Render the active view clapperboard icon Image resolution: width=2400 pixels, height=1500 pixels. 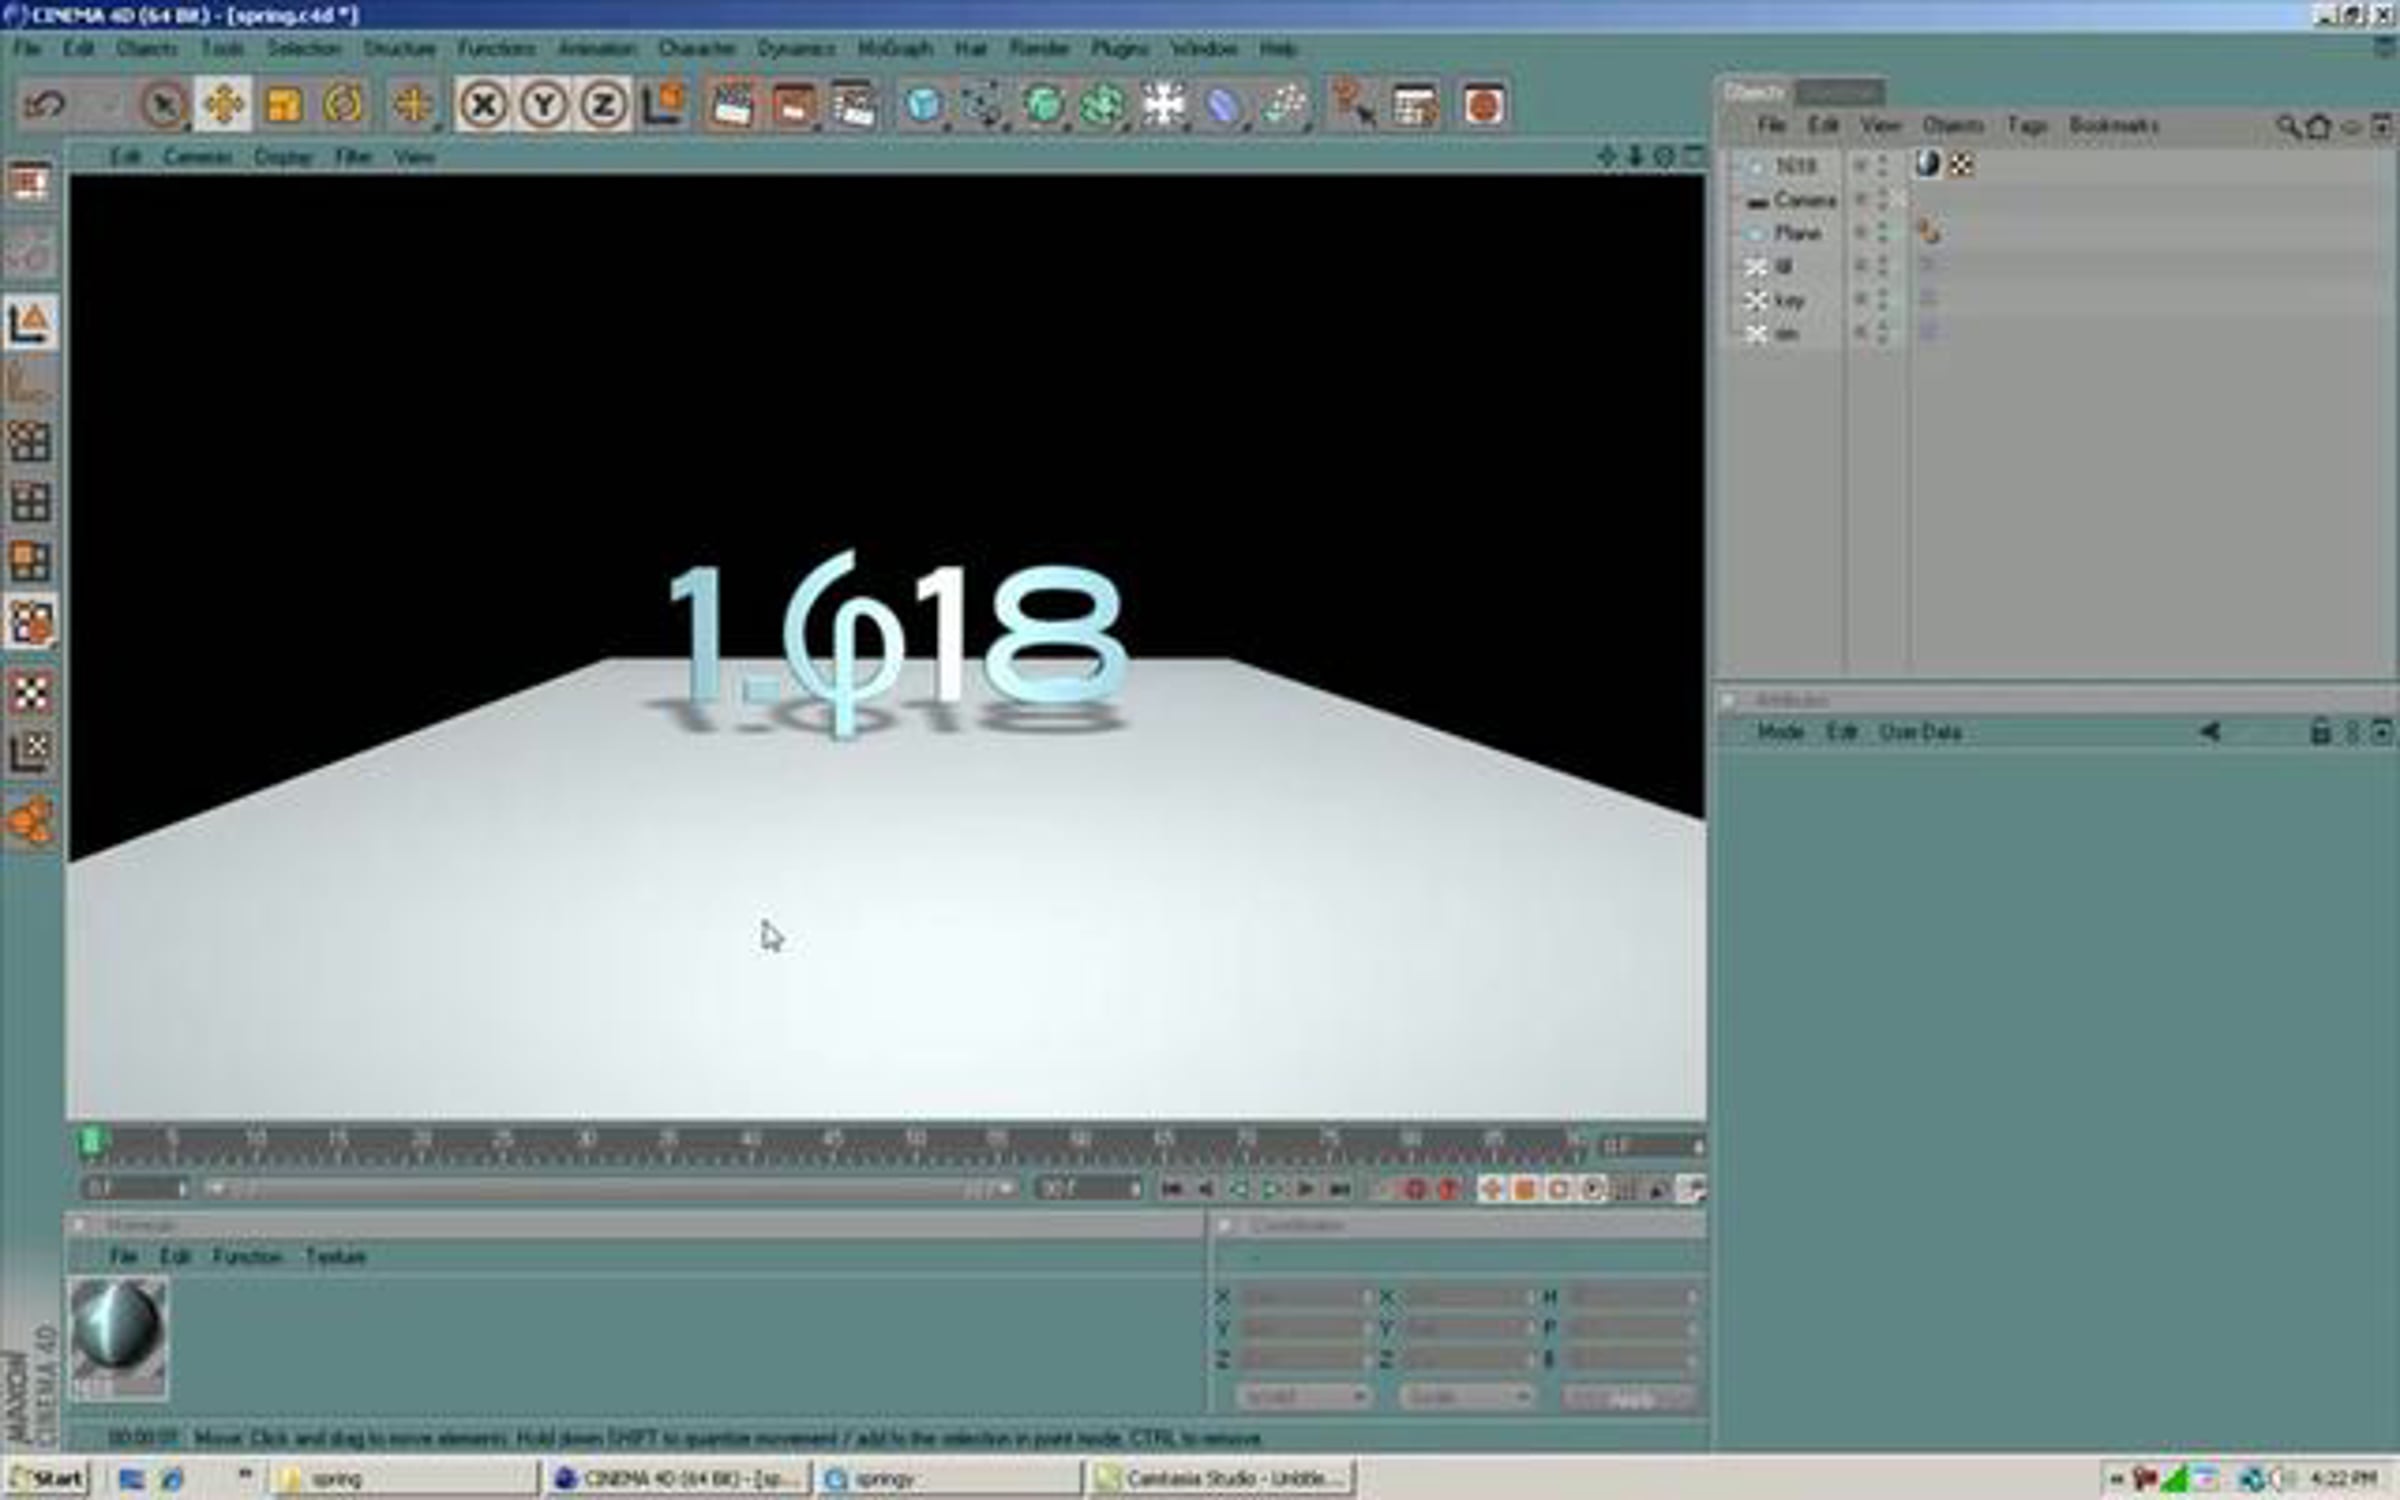(732, 104)
